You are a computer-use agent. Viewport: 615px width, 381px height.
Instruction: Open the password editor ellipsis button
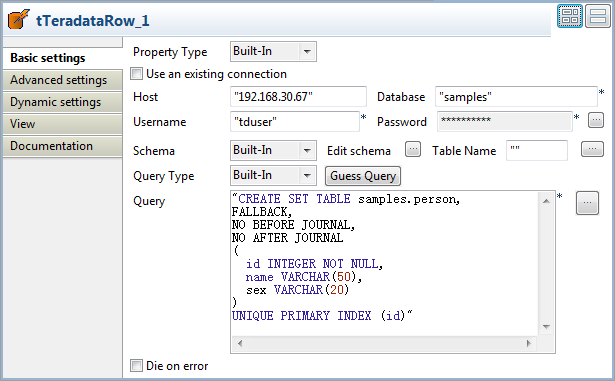tap(595, 120)
